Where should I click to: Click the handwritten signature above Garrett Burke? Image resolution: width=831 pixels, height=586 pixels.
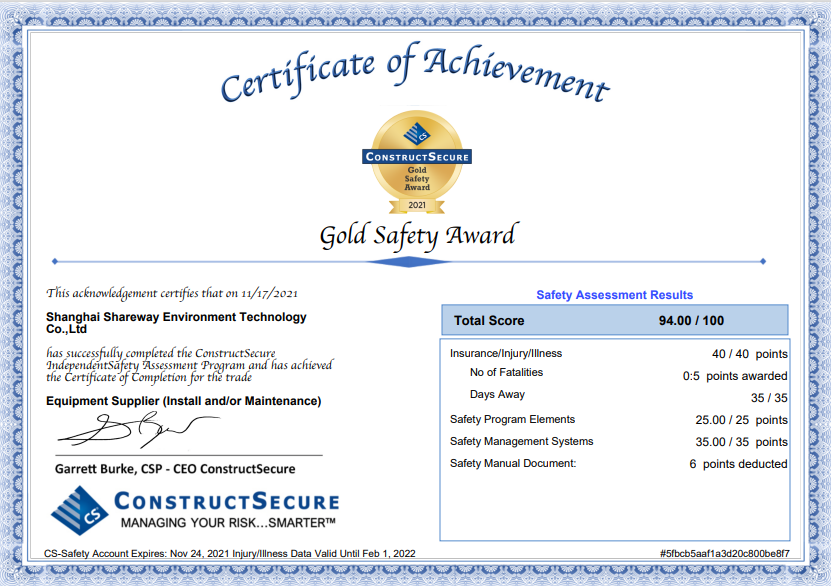[x=138, y=430]
